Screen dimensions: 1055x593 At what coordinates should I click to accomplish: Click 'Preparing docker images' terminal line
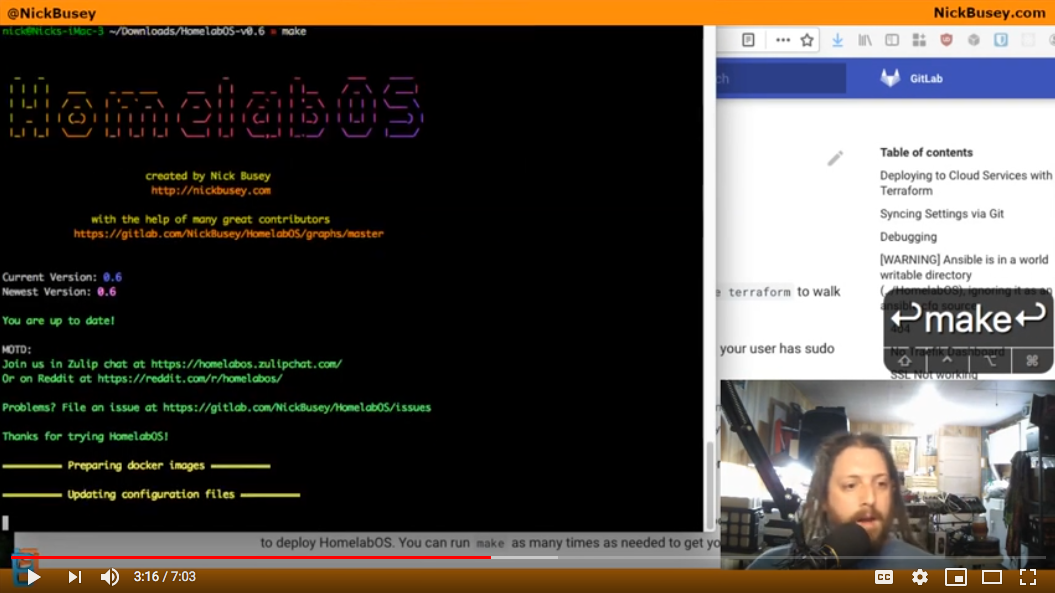click(136, 466)
